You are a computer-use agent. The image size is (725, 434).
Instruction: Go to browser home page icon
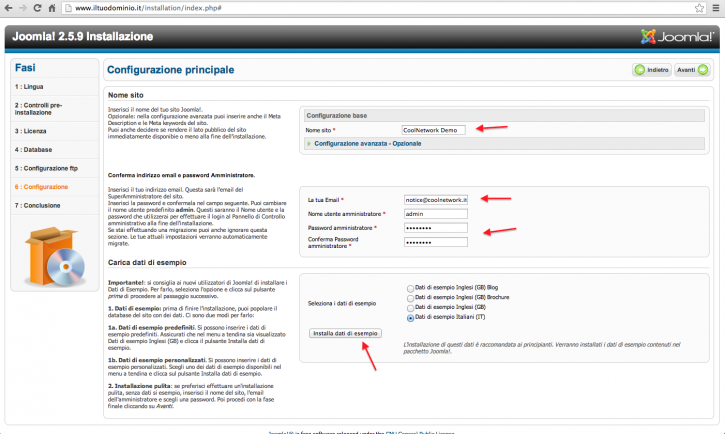coord(52,8)
